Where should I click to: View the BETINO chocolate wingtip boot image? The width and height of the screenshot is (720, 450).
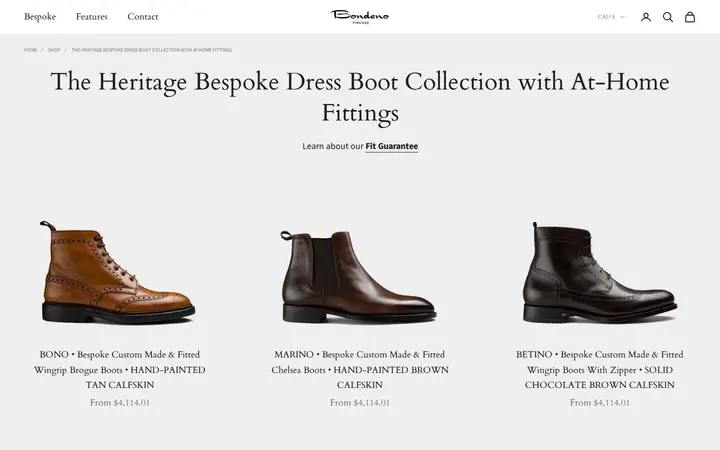pos(600,272)
